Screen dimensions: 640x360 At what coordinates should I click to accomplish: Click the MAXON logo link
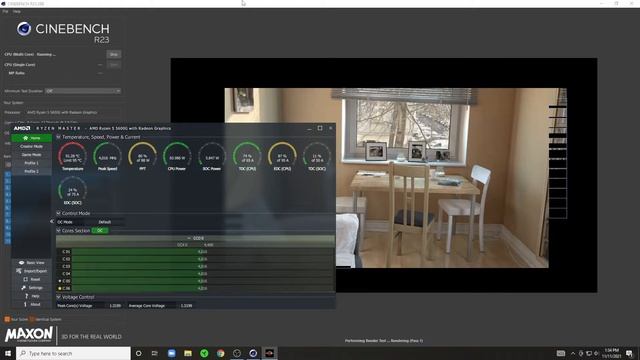pos(29,335)
